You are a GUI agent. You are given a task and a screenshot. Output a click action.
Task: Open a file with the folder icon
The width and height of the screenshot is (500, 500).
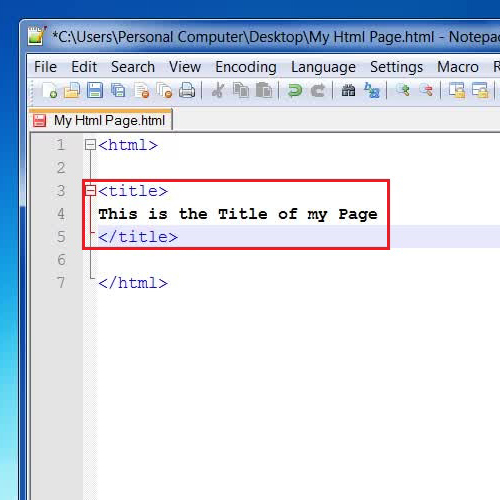tap(72, 90)
